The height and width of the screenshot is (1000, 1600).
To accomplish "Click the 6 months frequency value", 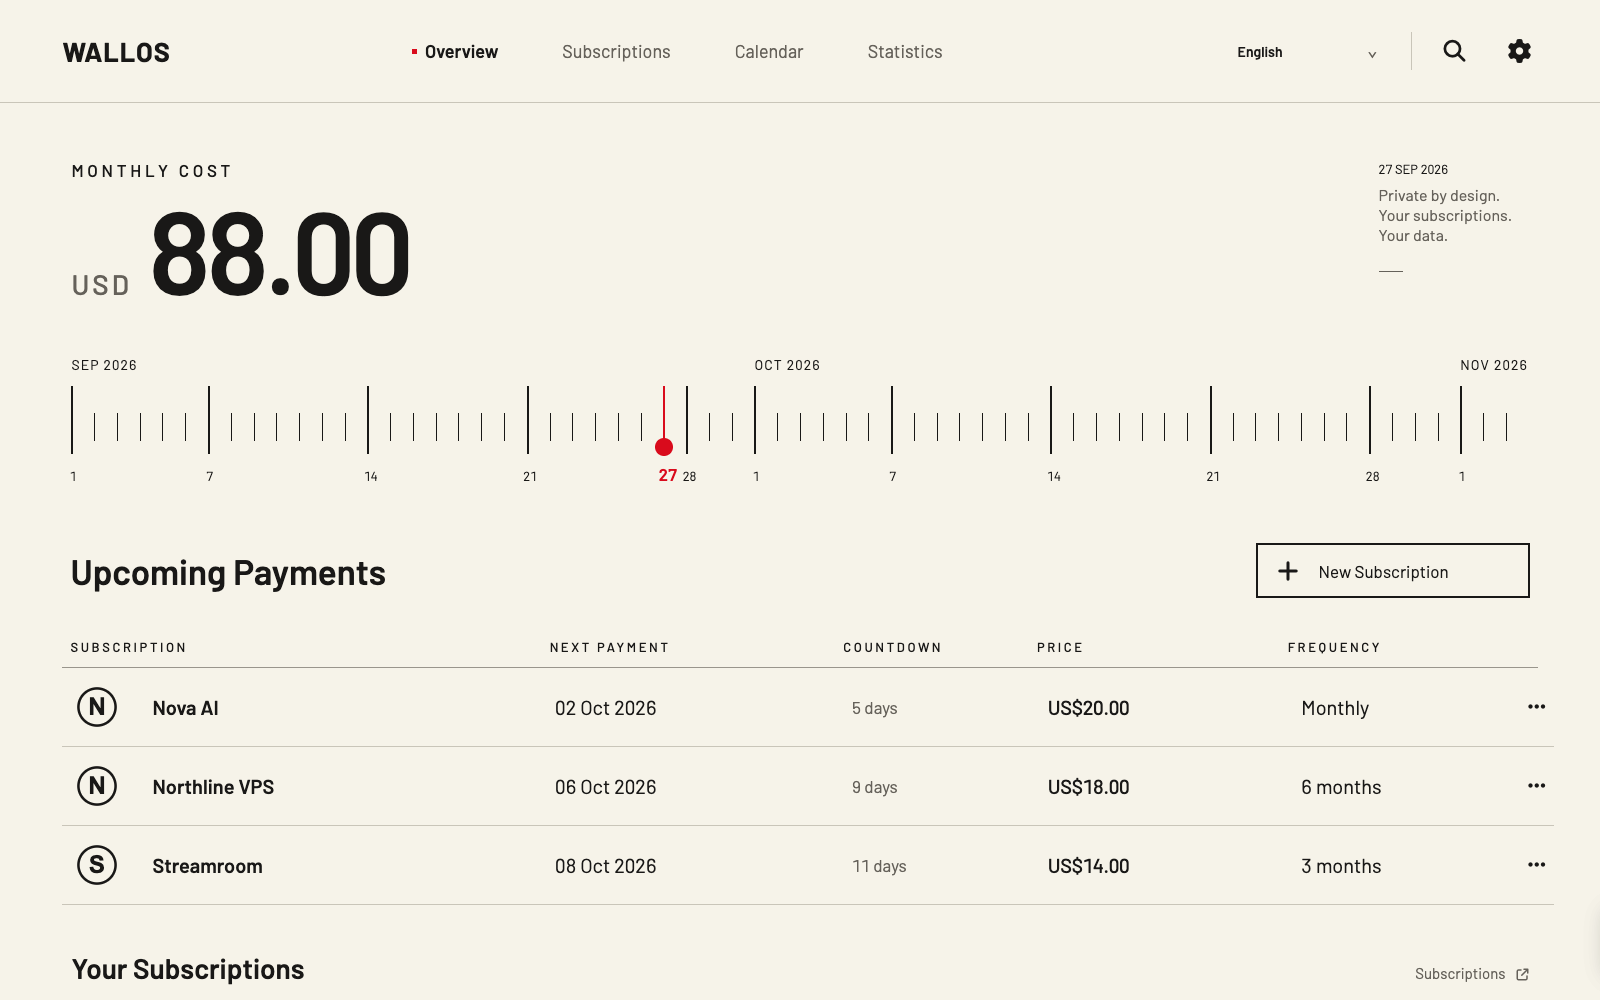I will (x=1341, y=787).
